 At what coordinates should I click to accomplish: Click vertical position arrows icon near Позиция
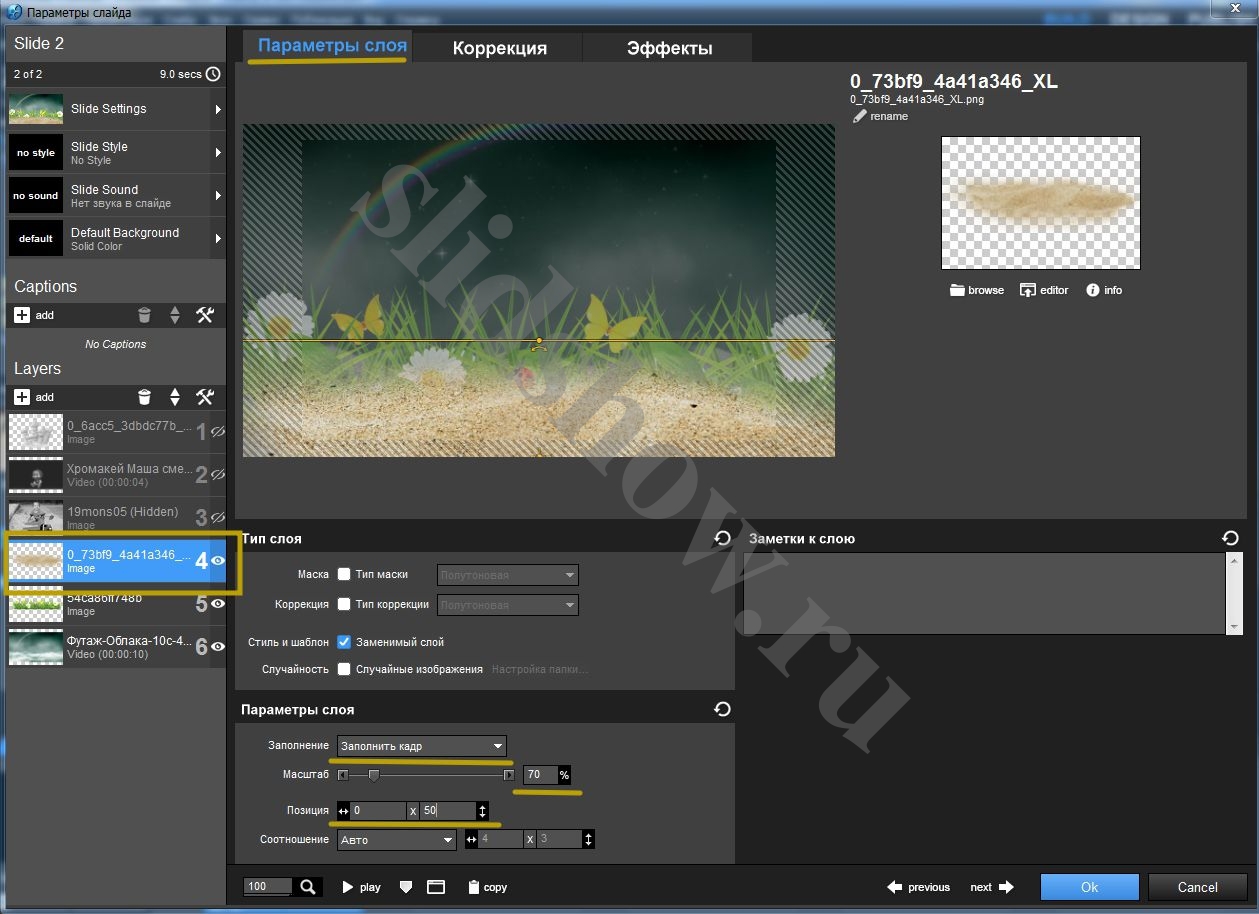pyautogui.click(x=483, y=811)
